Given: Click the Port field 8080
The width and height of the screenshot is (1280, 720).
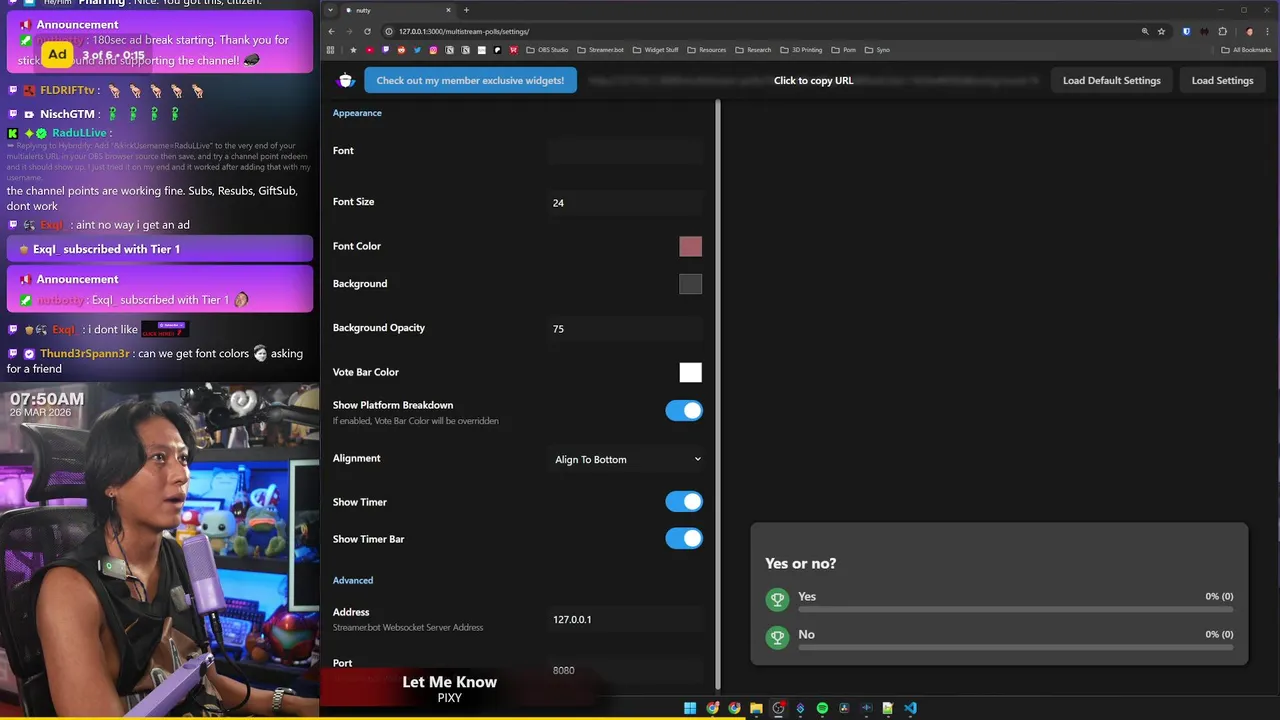Looking at the screenshot, I should pyautogui.click(x=625, y=670).
